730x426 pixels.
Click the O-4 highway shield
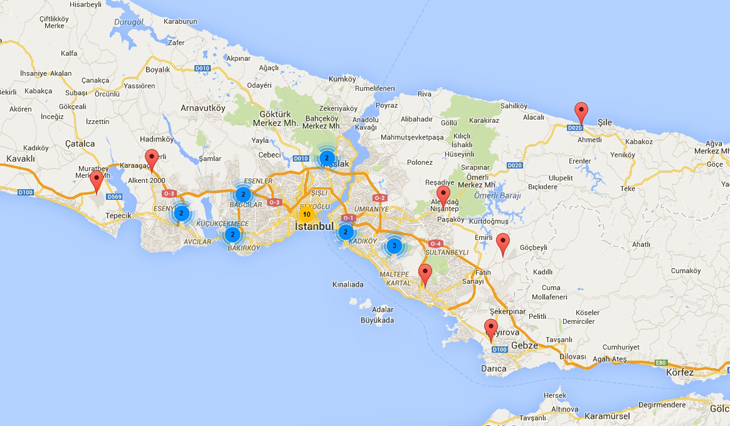pos(435,243)
